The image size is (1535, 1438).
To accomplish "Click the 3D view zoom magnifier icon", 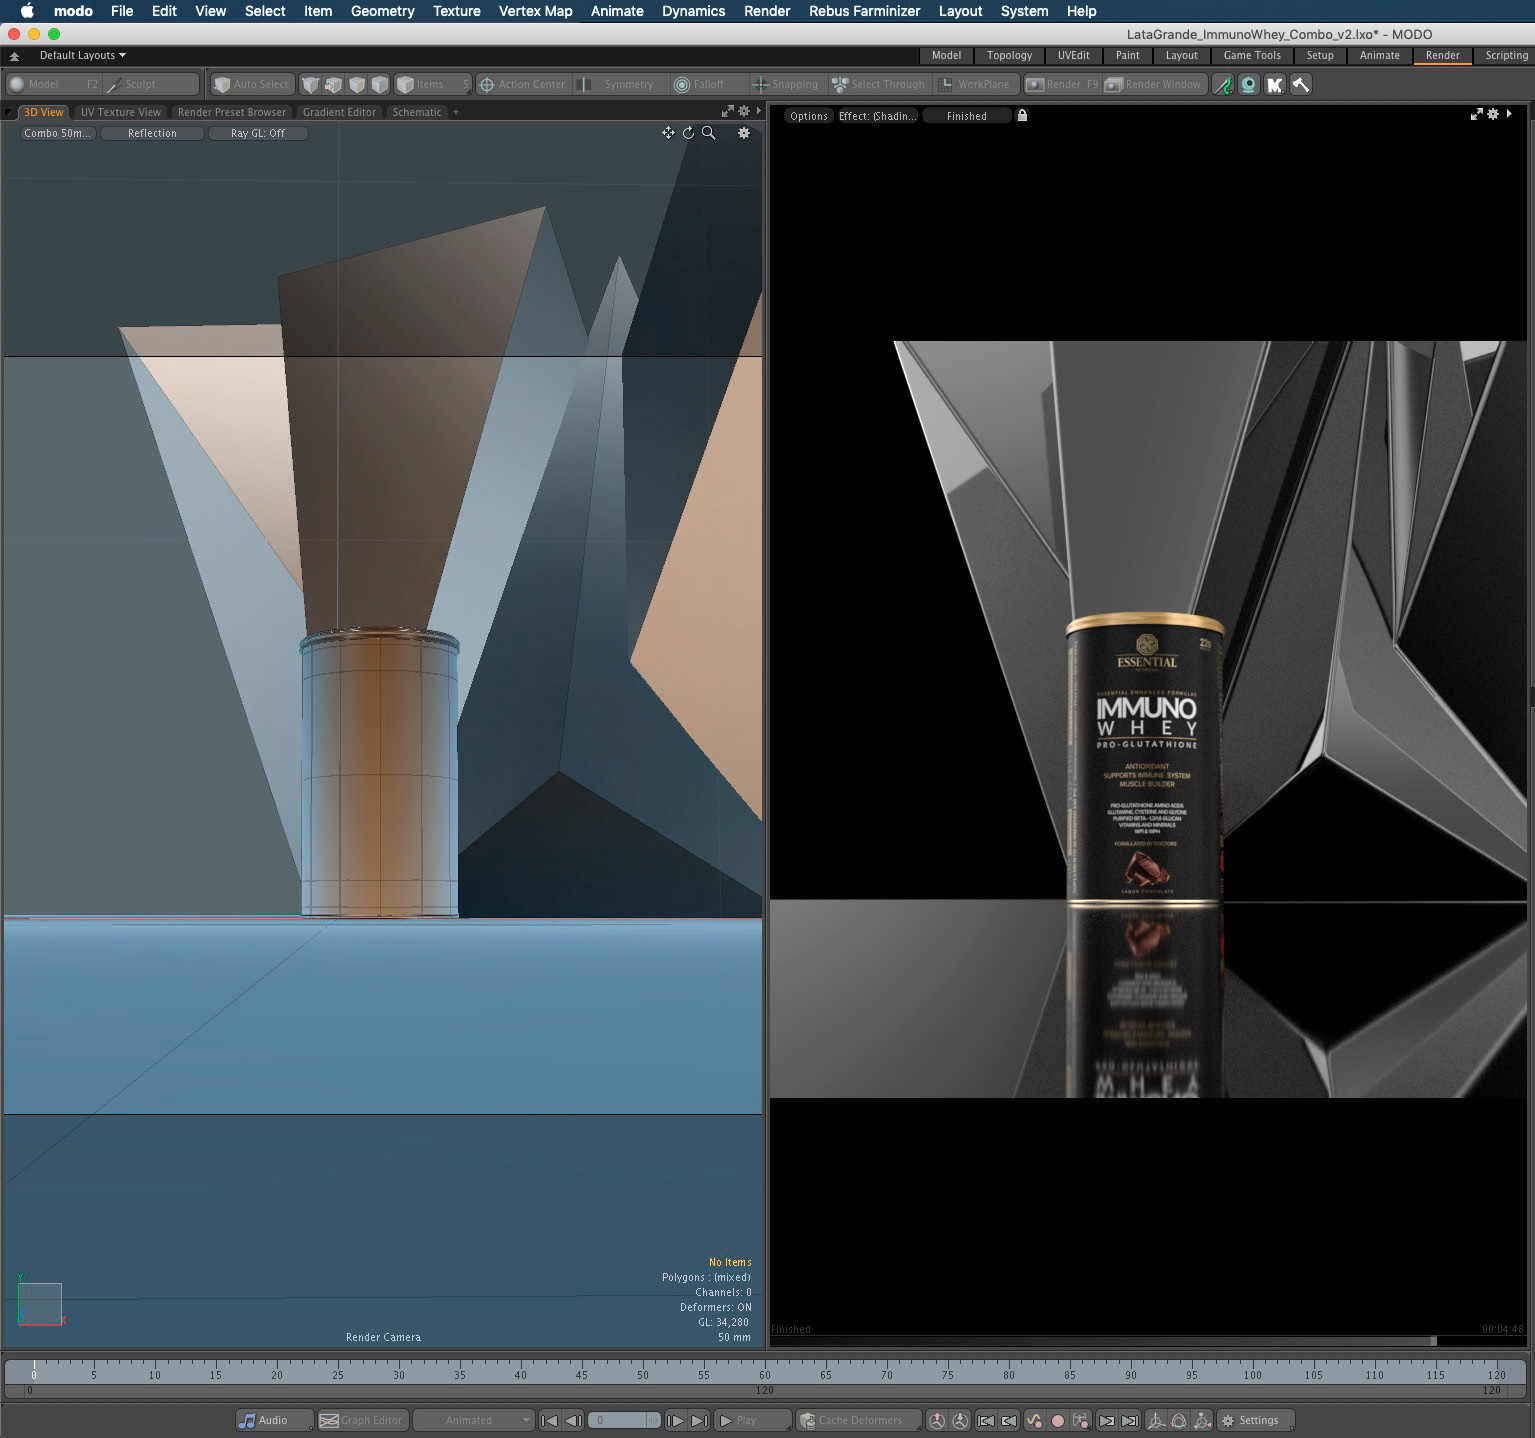I will tap(709, 133).
